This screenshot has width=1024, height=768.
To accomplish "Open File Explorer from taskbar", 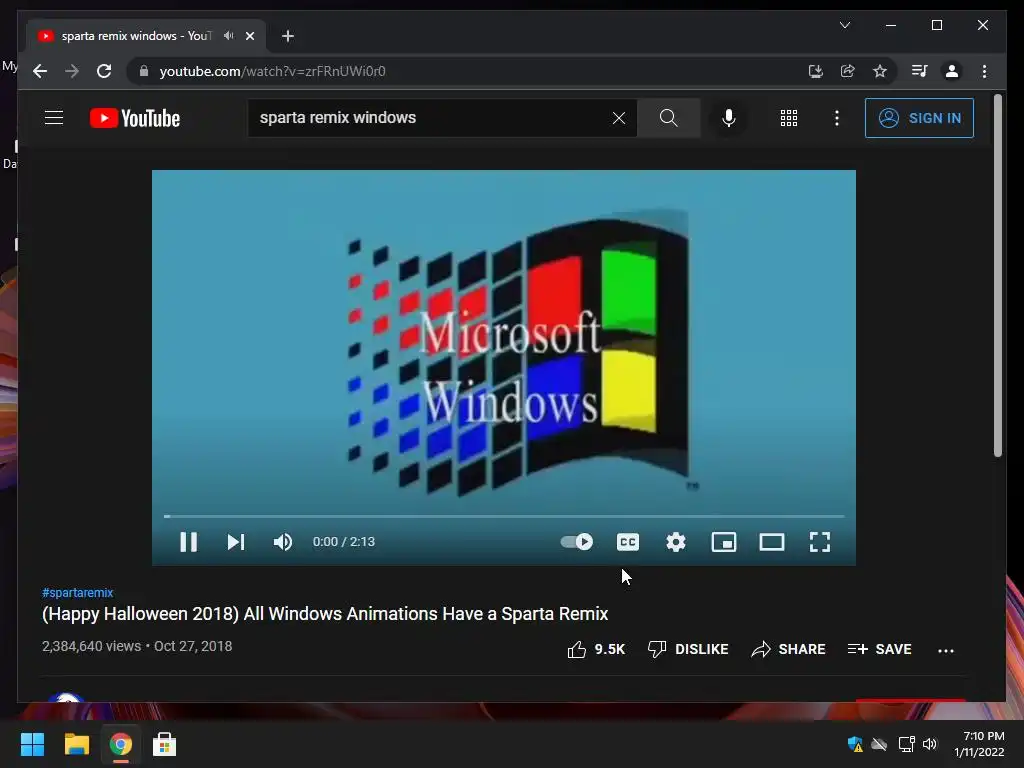I will pyautogui.click(x=76, y=744).
